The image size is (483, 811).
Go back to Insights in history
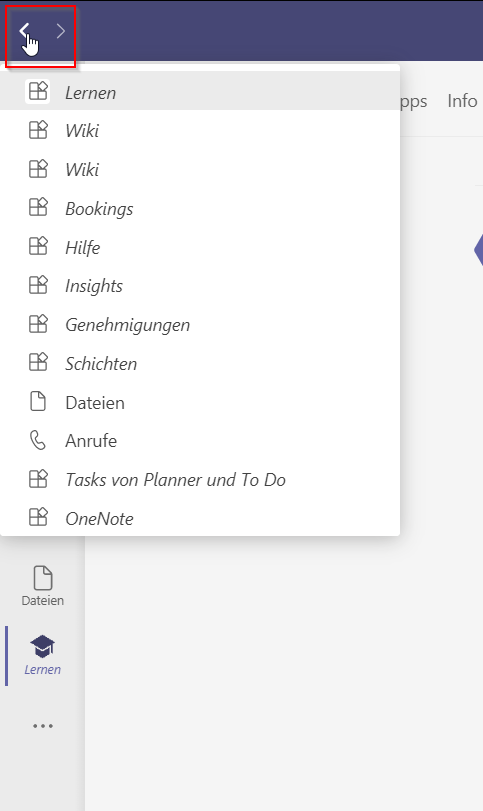pos(200,286)
